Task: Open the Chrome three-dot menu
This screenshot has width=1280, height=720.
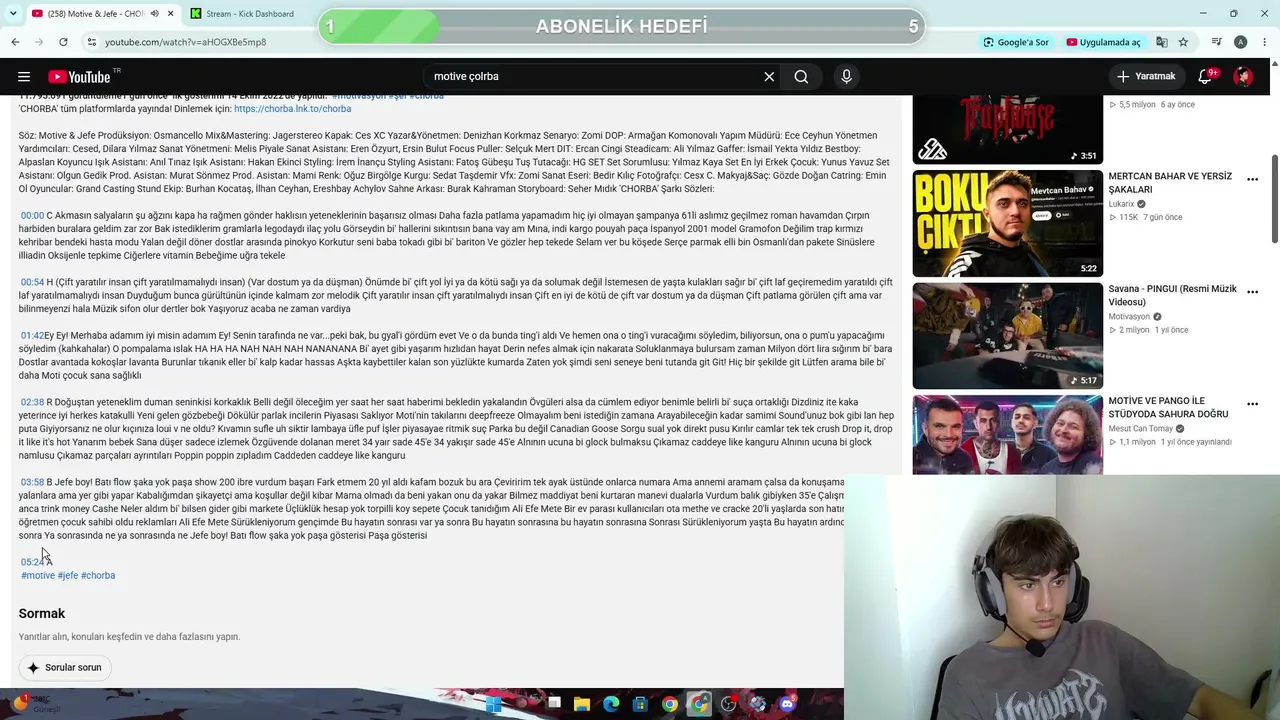Action: click(1264, 42)
